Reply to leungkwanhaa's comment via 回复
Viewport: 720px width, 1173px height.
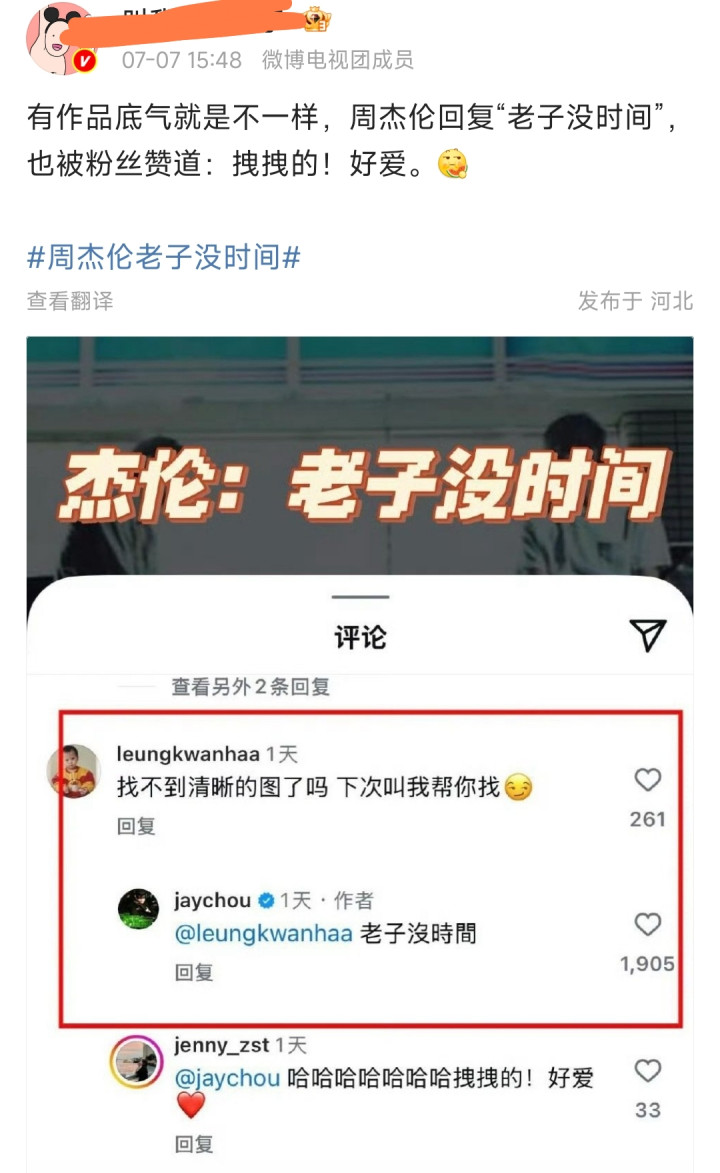136,827
